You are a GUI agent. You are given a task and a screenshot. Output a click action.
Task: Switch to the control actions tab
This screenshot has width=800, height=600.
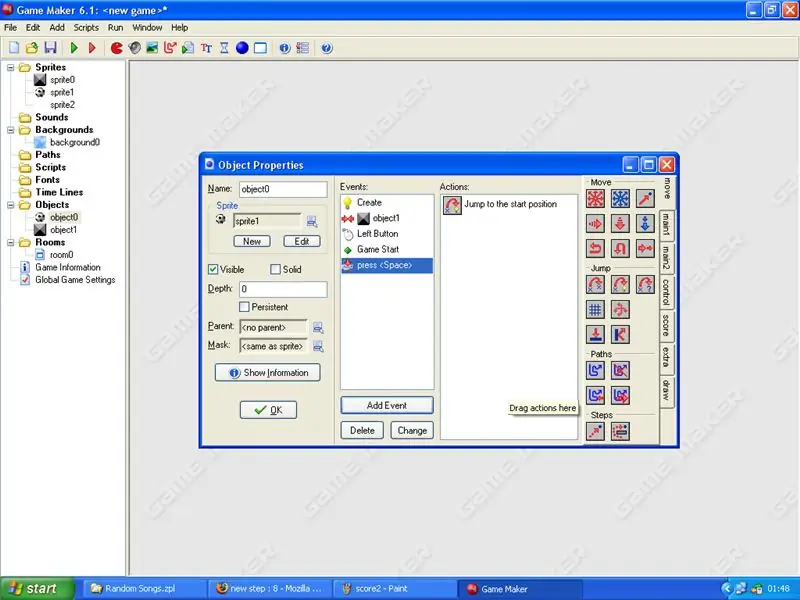666,292
